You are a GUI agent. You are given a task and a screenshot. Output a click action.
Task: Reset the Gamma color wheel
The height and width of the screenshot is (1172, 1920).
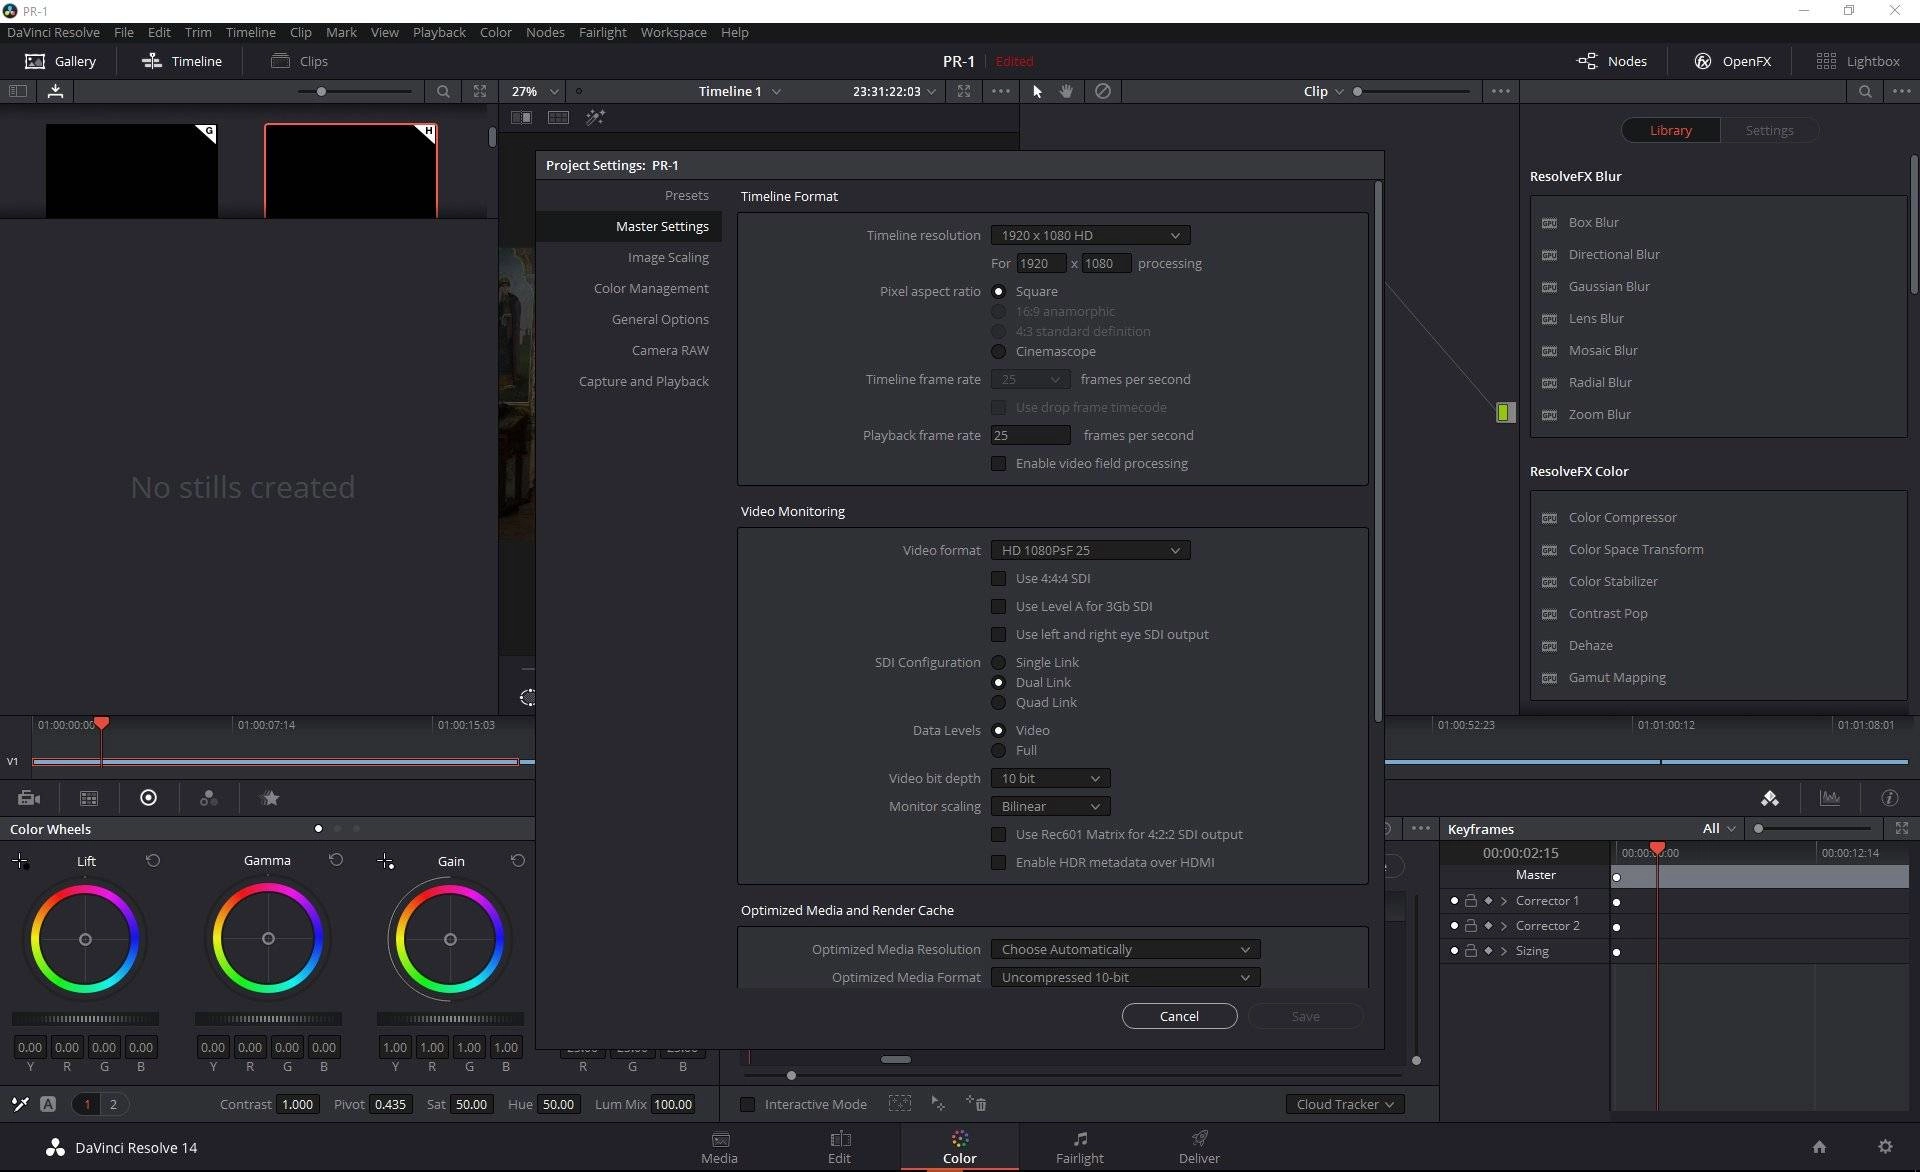point(336,860)
